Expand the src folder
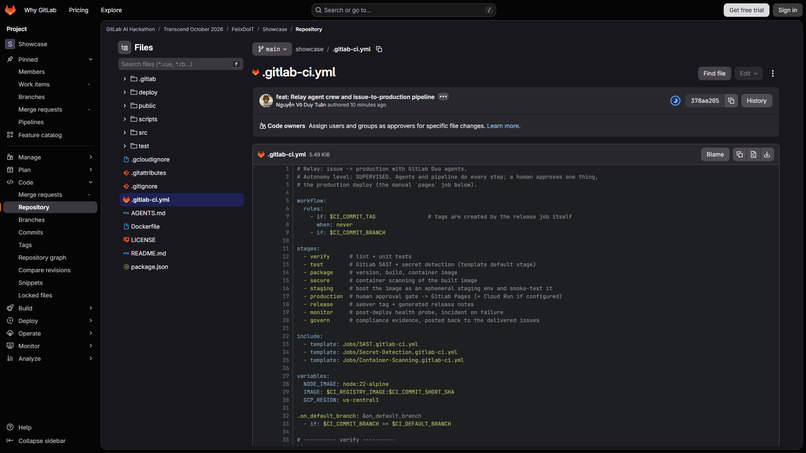 [124, 133]
